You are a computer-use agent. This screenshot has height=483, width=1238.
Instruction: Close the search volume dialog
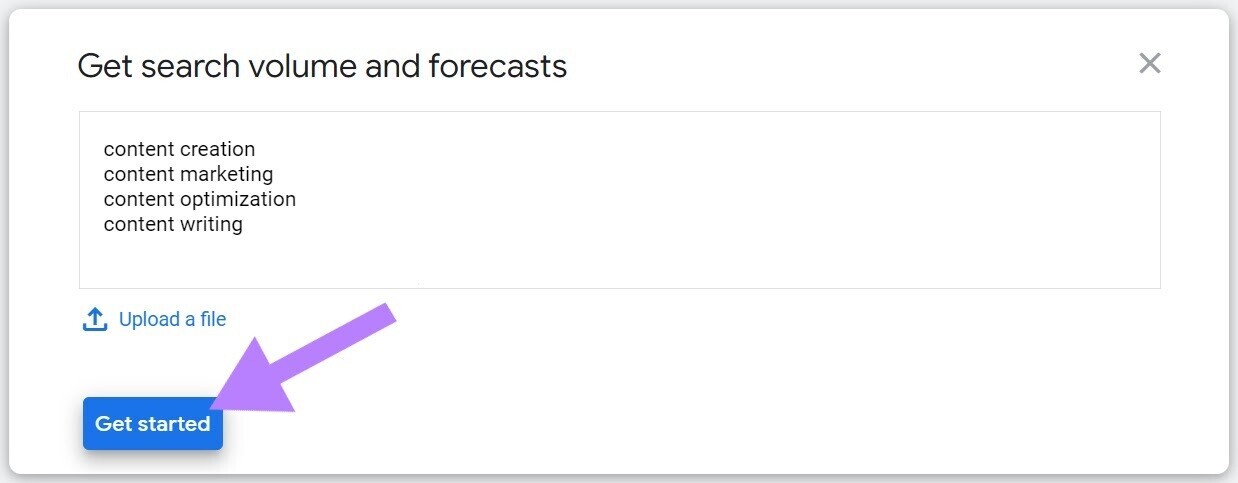(x=1150, y=64)
